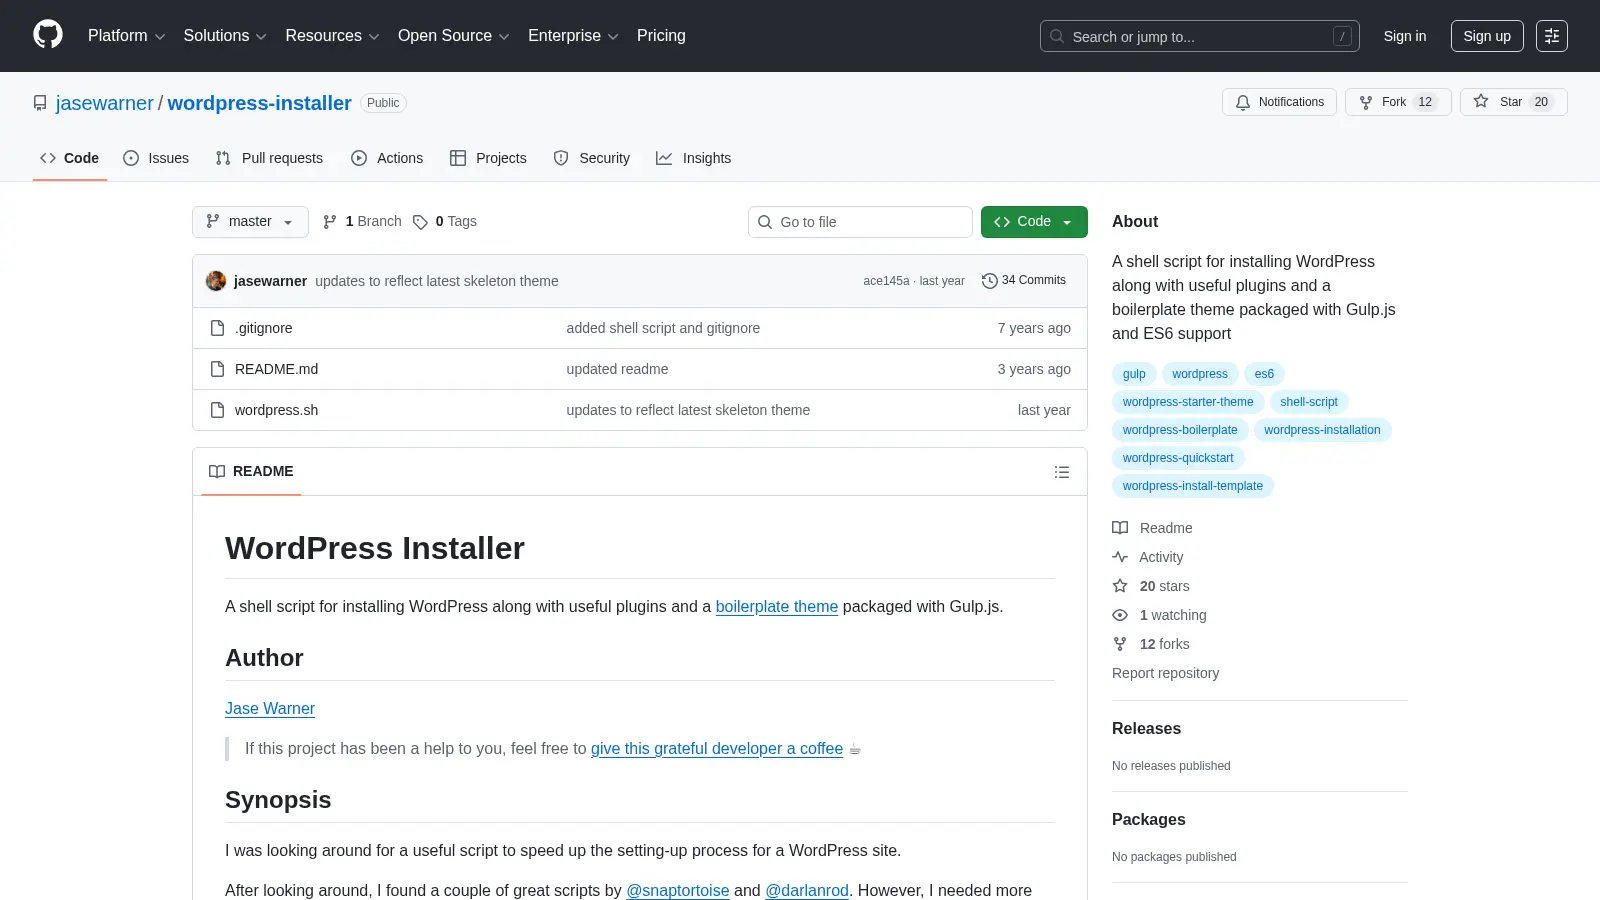Open the wordpress.sh file
The width and height of the screenshot is (1600, 900).
[276, 410]
